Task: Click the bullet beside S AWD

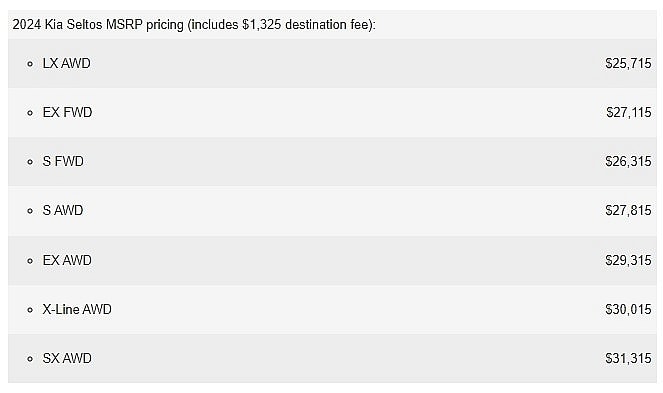Action: point(30,211)
